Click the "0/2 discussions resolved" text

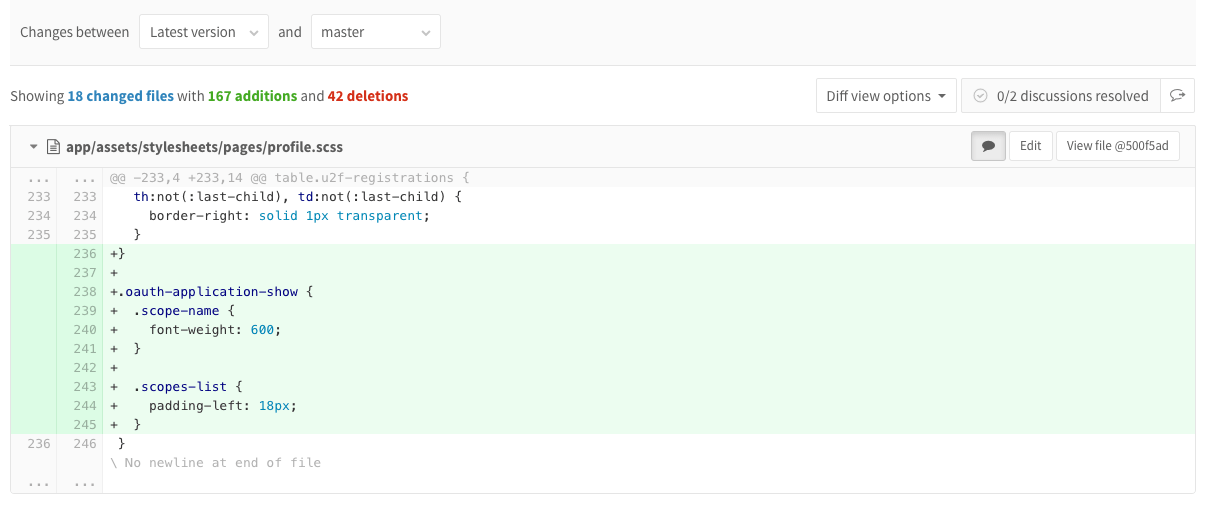tap(1072, 96)
